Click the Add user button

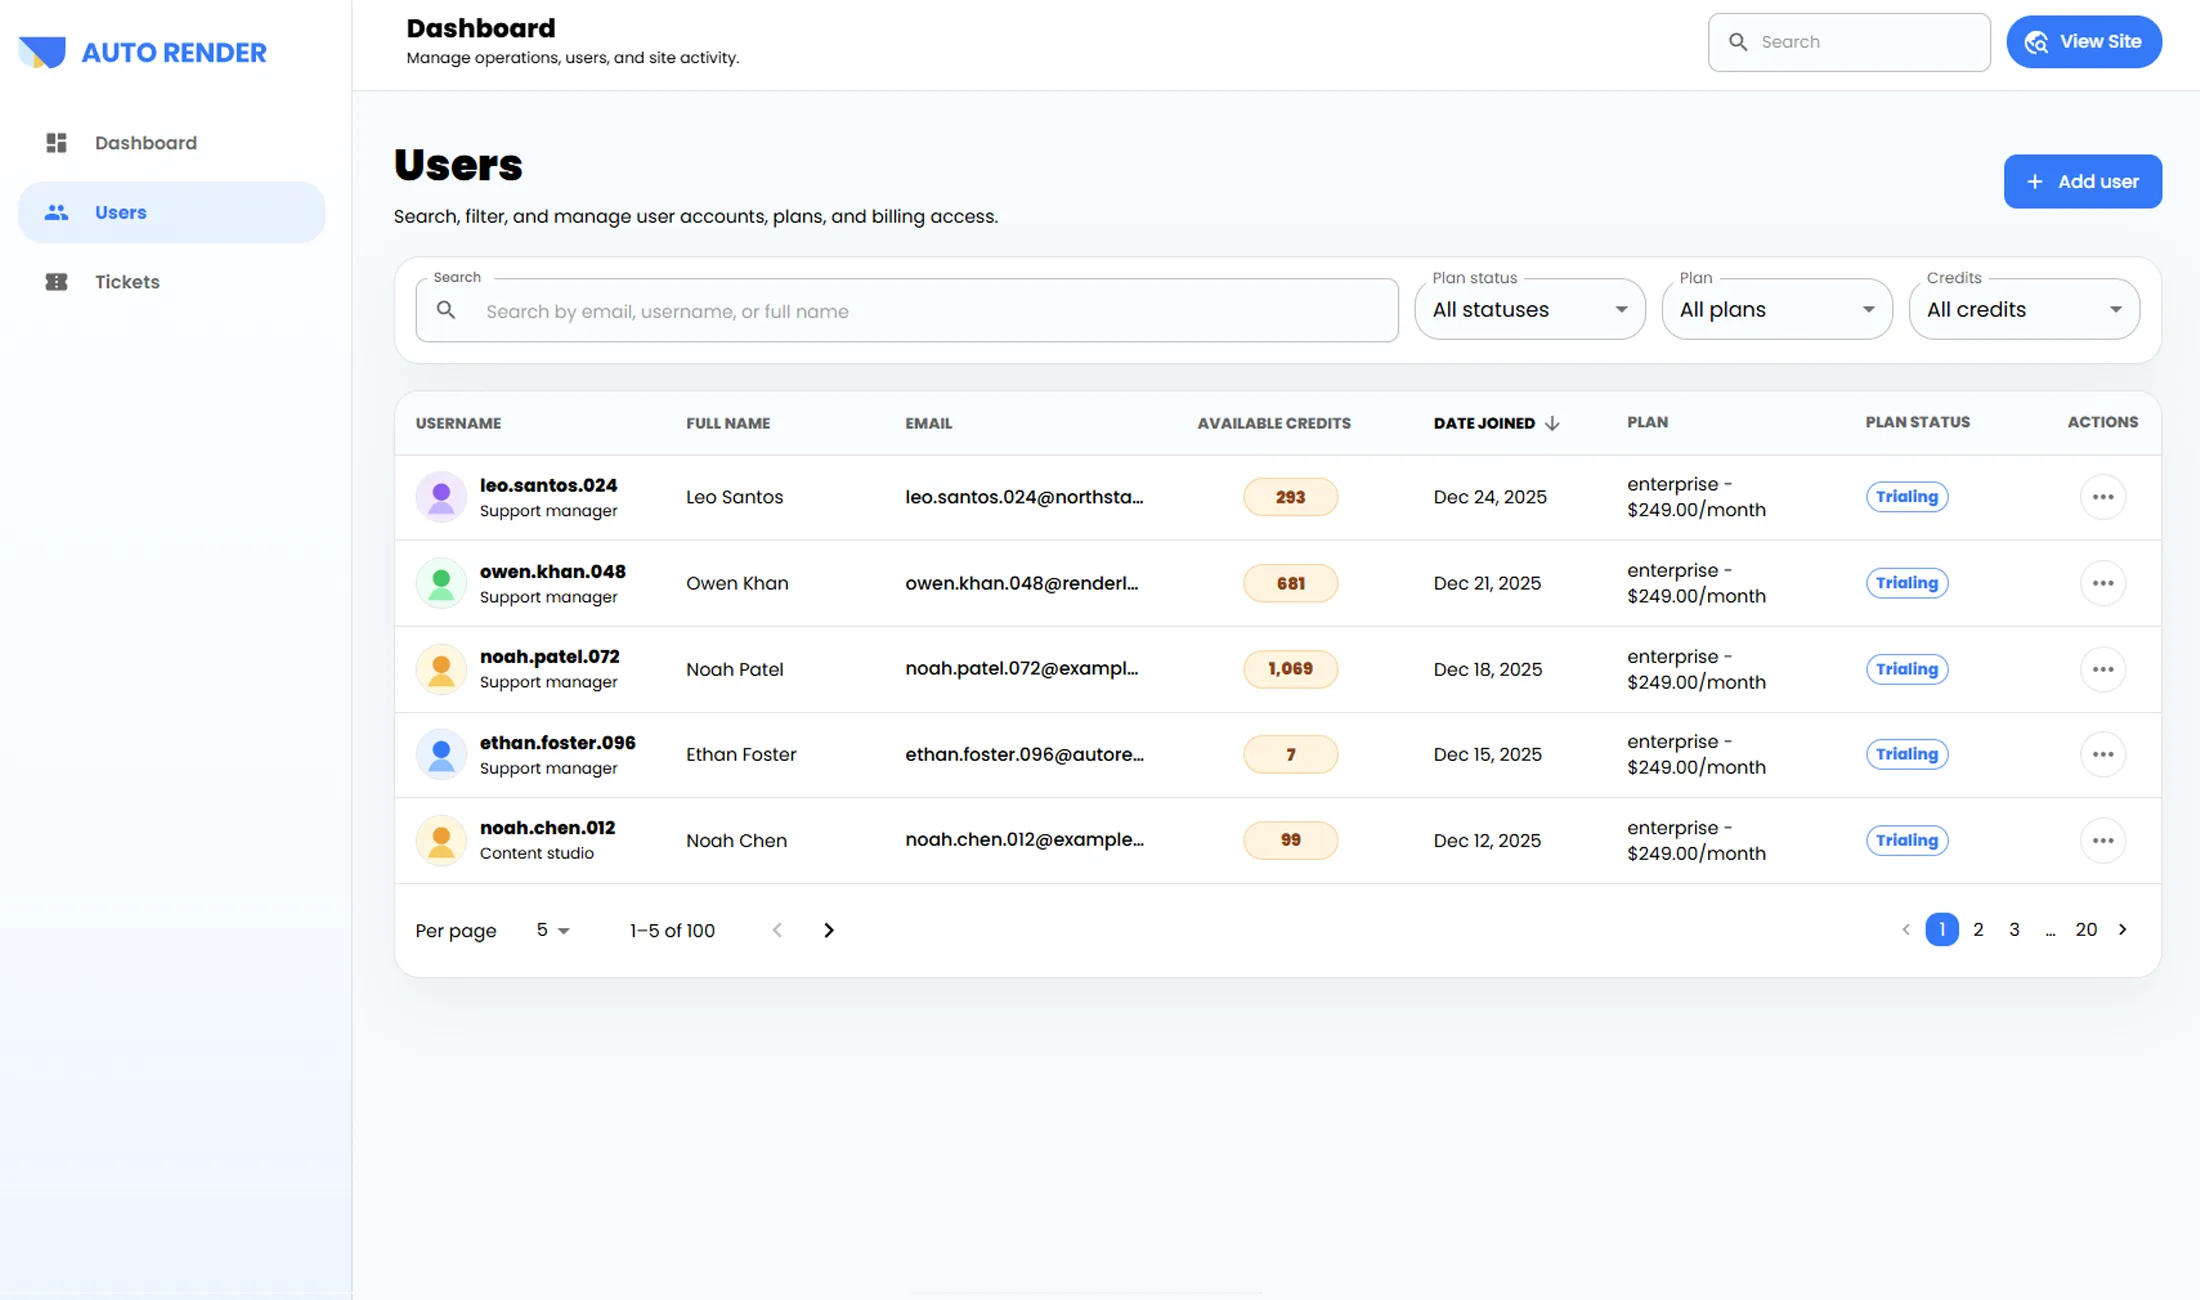click(2082, 181)
